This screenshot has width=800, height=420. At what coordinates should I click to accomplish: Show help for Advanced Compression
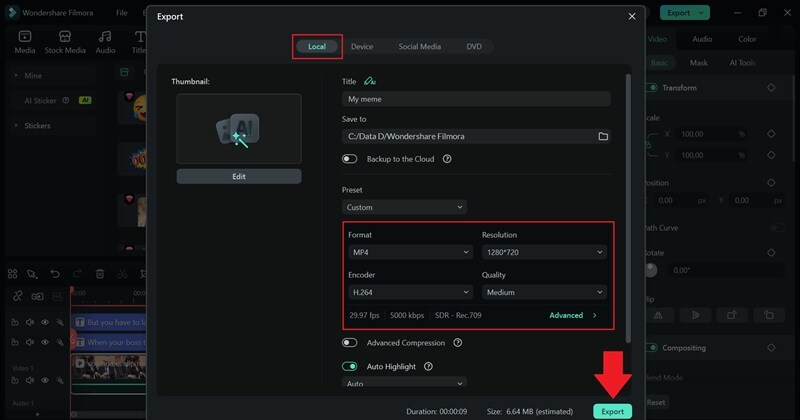tap(458, 342)
